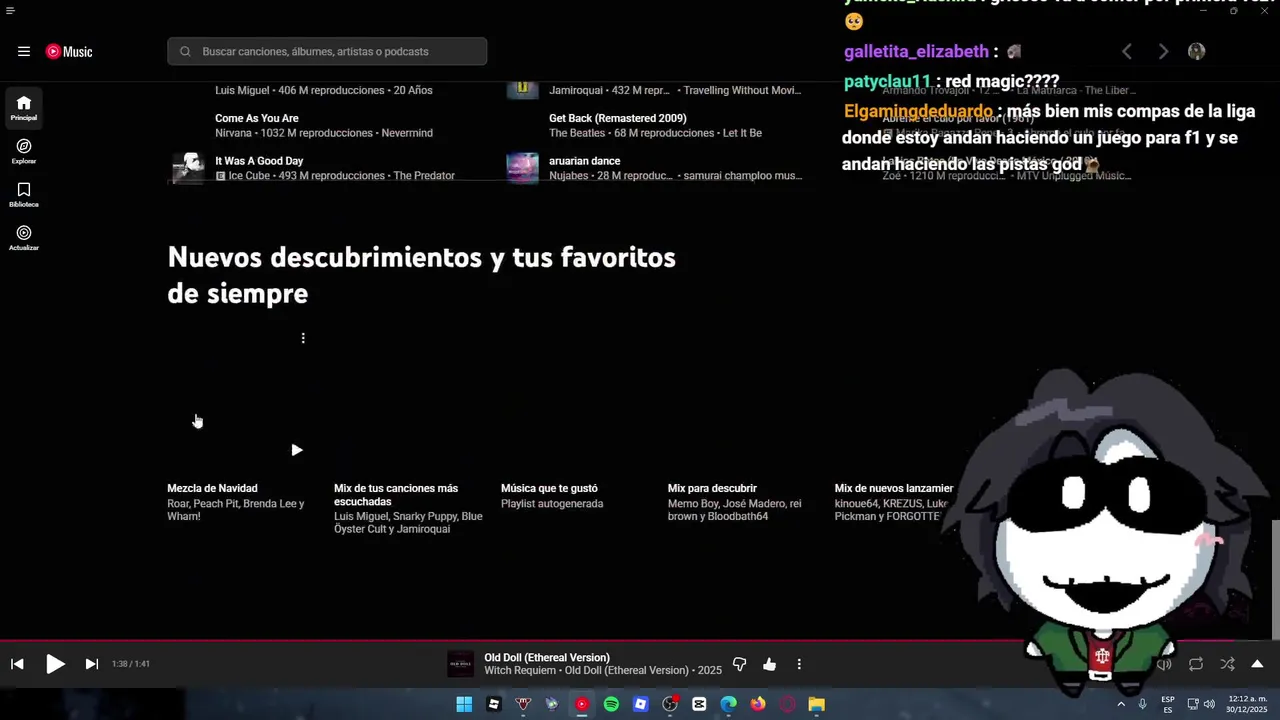Open options menu for Mezcla de Navidad
1280x720 pixels.
click(303, 338)
